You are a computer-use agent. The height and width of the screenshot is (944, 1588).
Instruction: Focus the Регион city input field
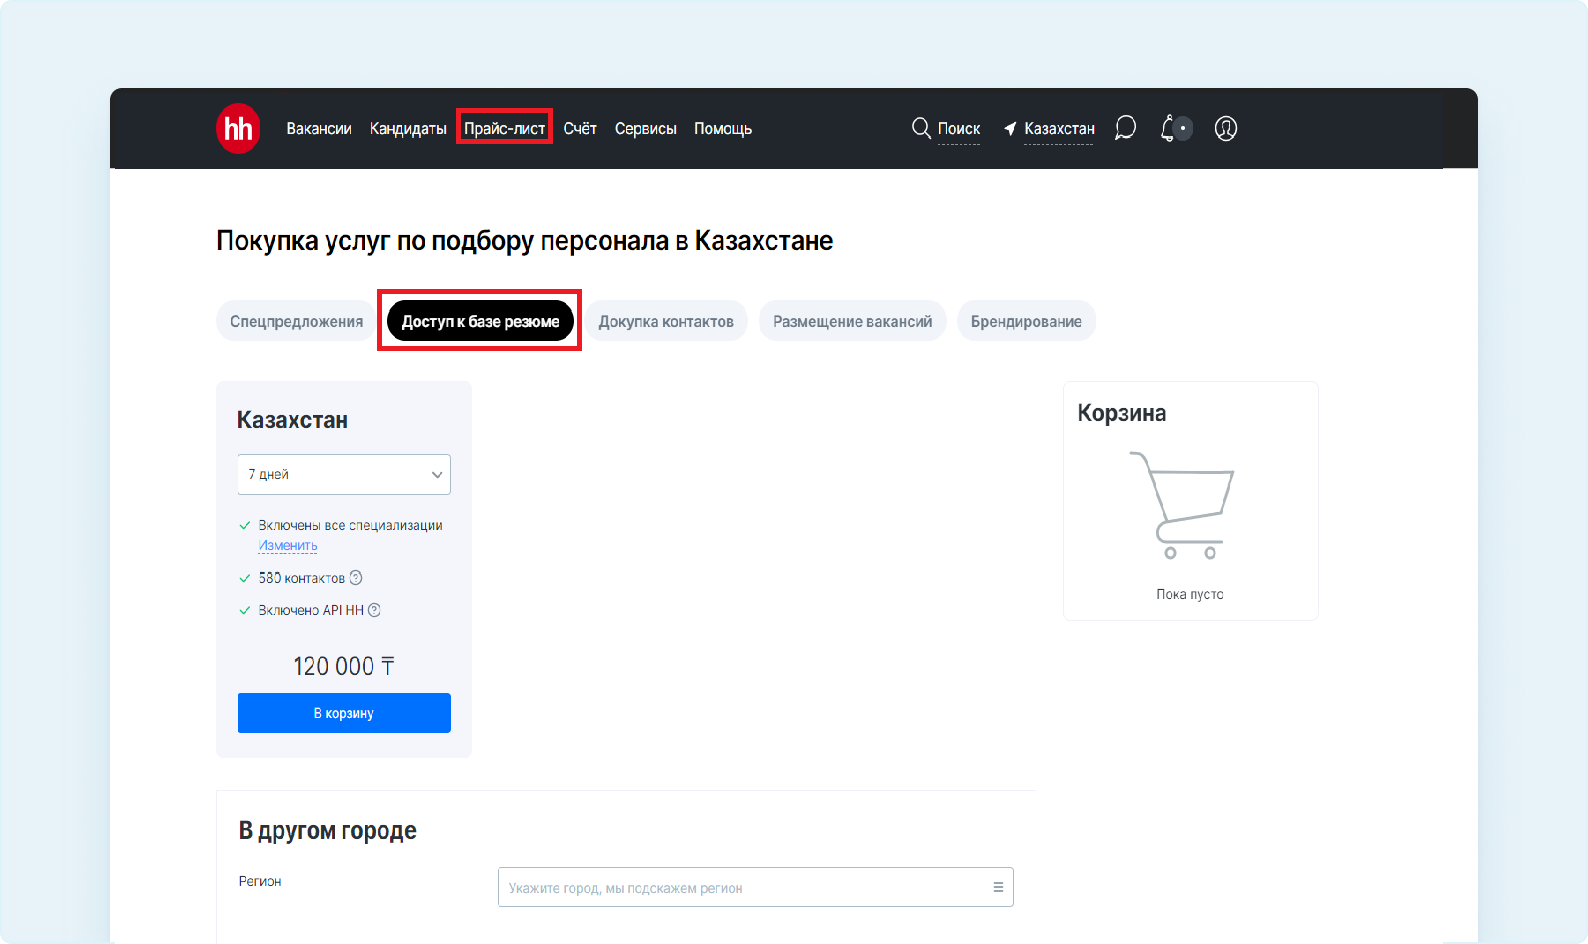pyautogui.click(x=756, y=887)
